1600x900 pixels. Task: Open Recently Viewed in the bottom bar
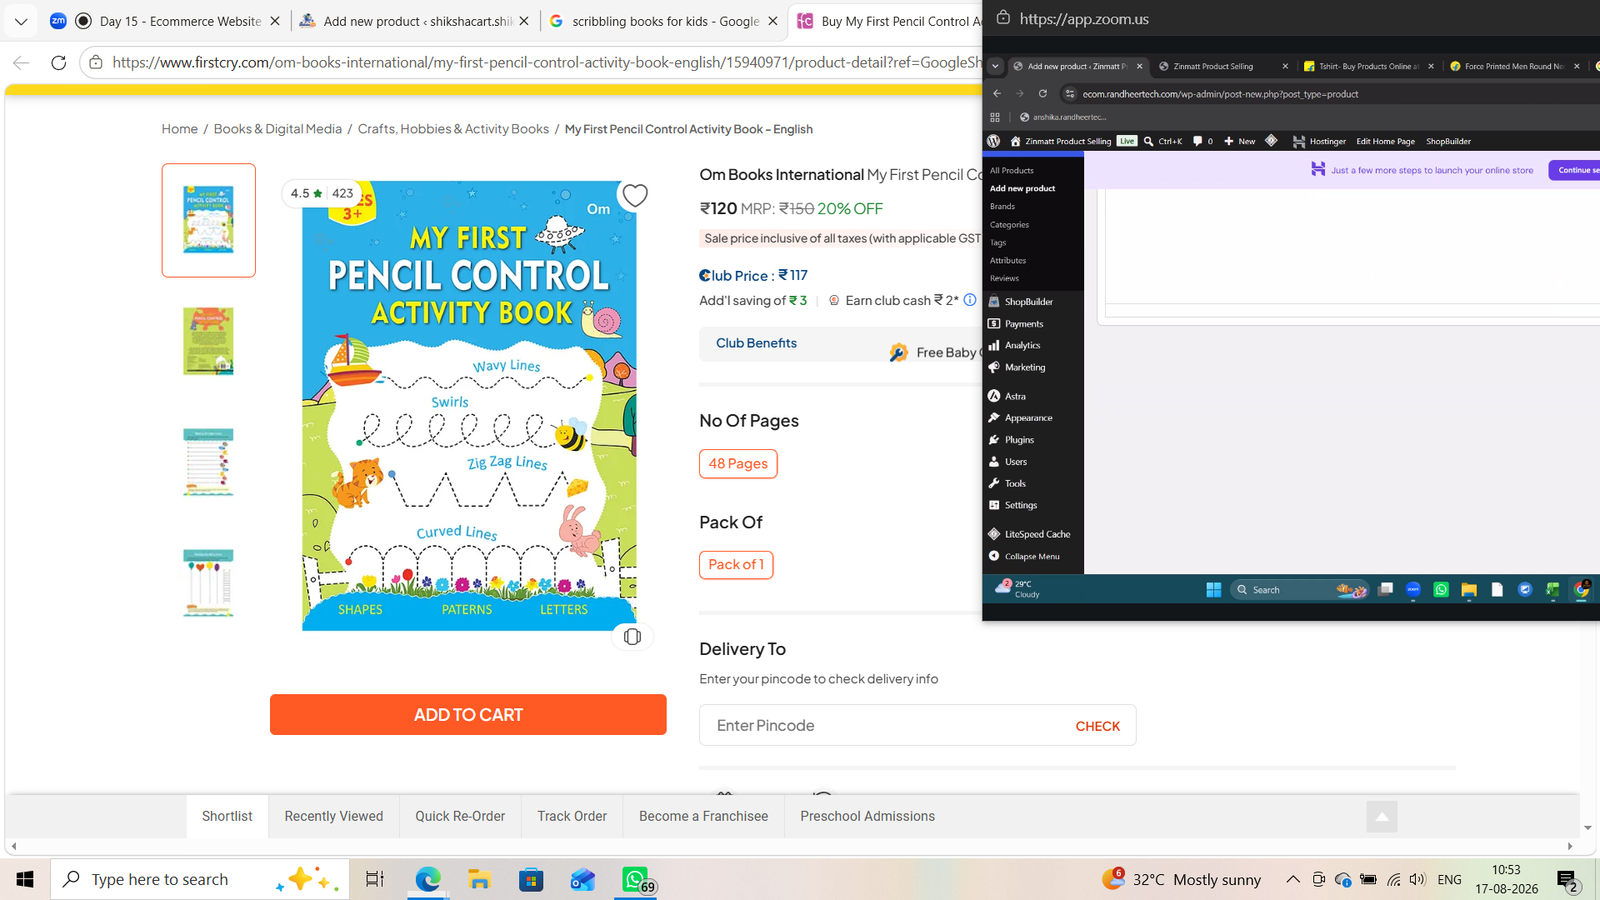click(334, 816)
